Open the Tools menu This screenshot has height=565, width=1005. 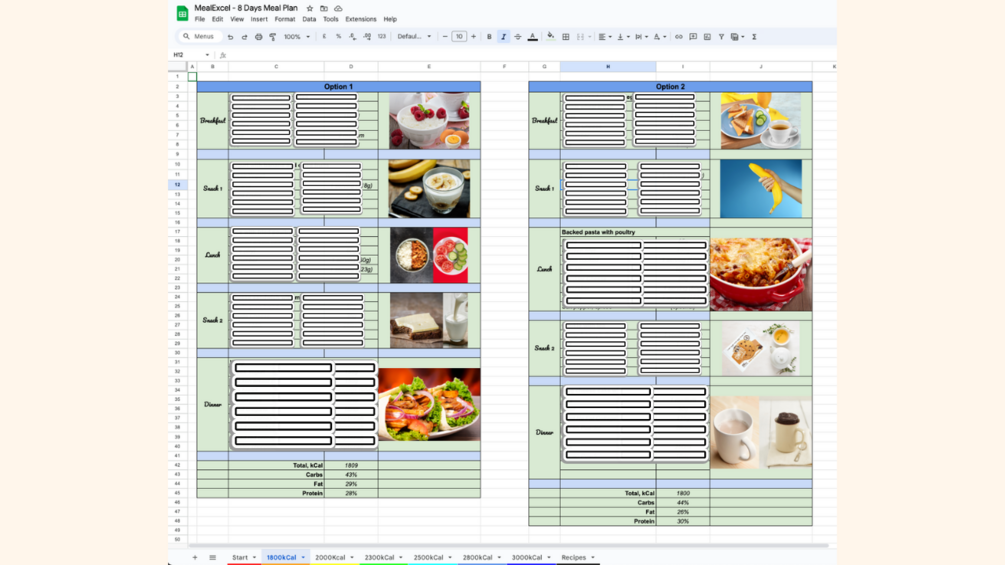point(331,19)
